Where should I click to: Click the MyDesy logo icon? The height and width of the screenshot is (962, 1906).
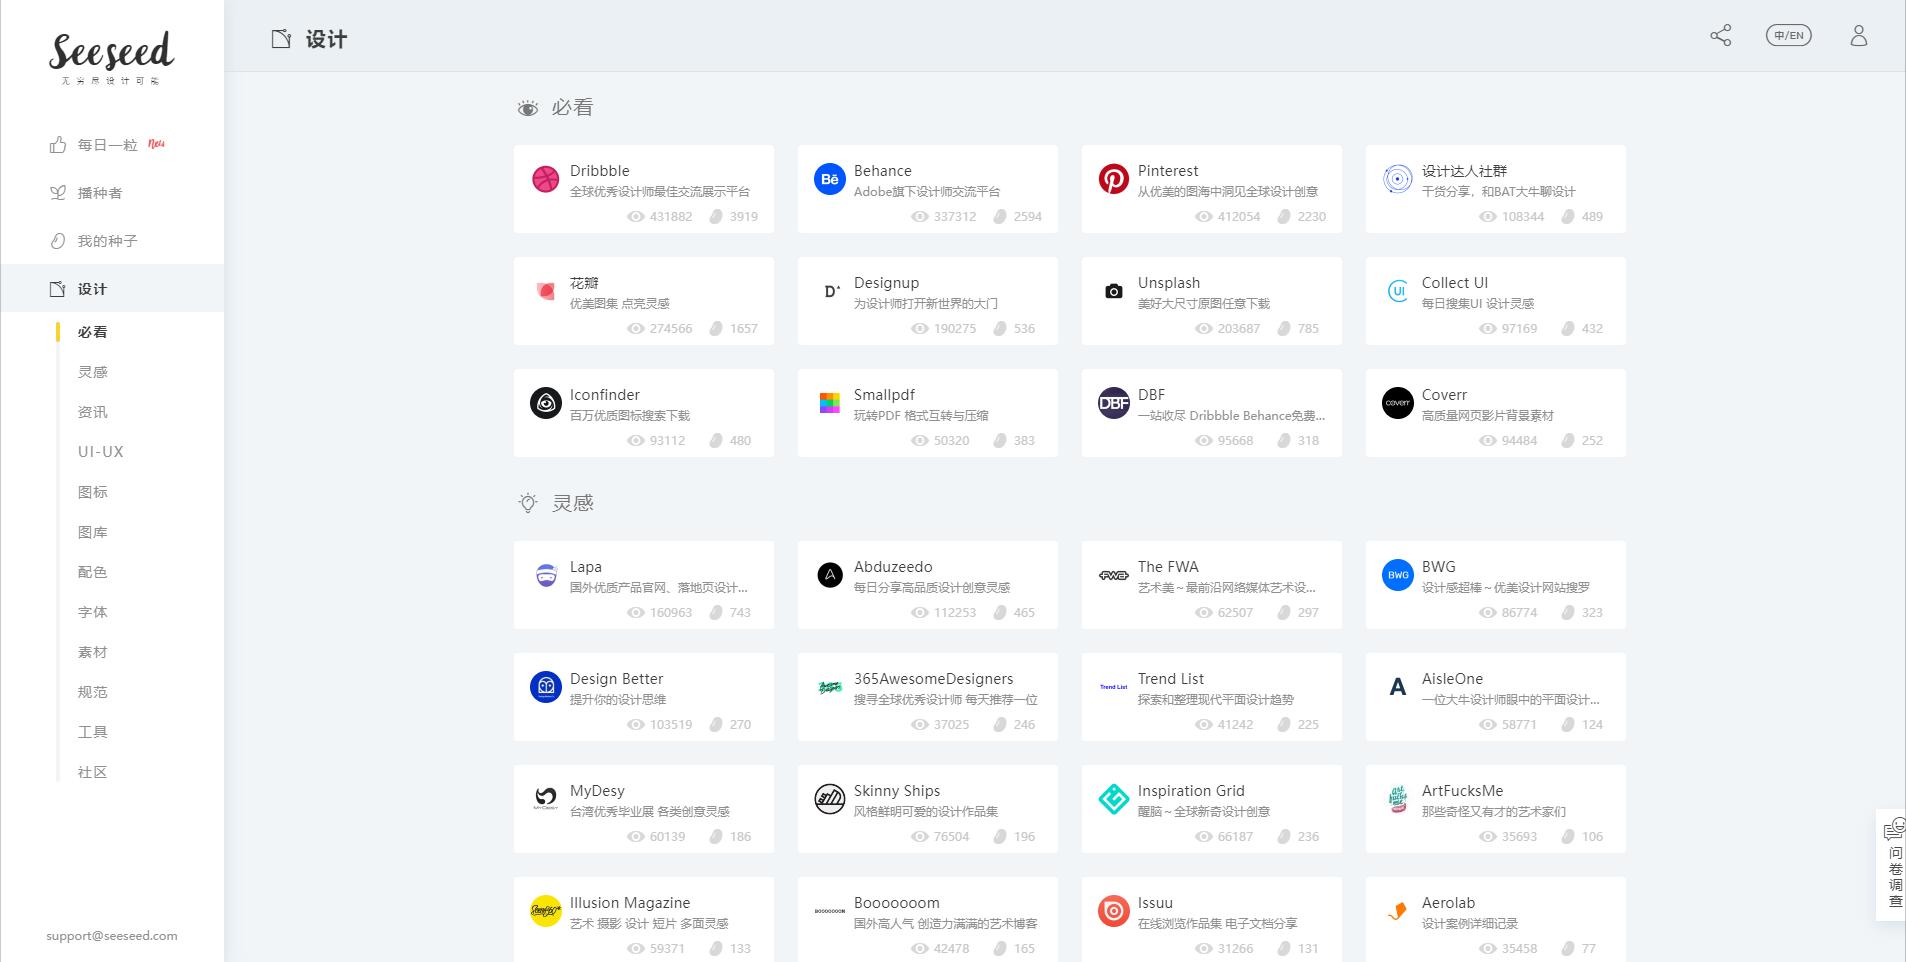(x=546, y=799)
